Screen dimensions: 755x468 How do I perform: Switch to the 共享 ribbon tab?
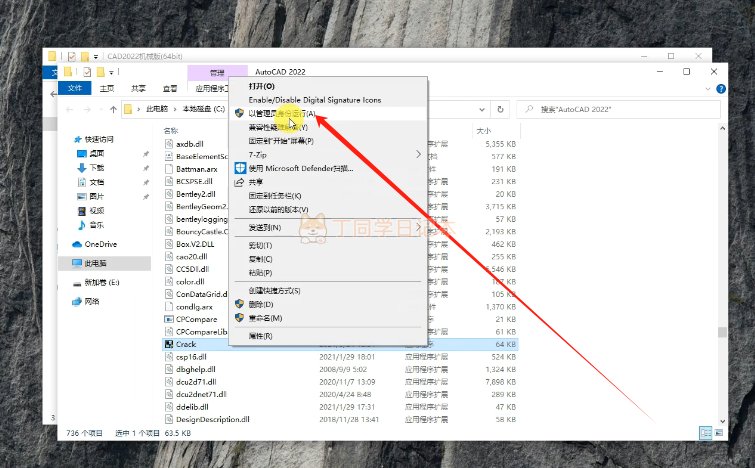138,88
